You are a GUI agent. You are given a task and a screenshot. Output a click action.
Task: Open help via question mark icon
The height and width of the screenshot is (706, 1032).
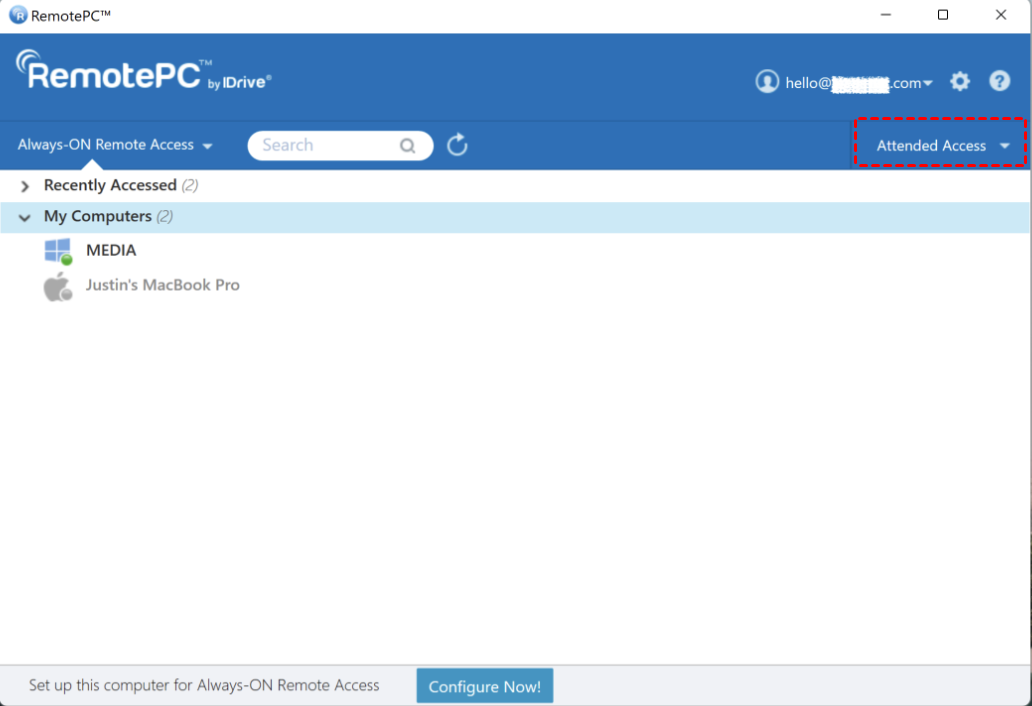999,82
